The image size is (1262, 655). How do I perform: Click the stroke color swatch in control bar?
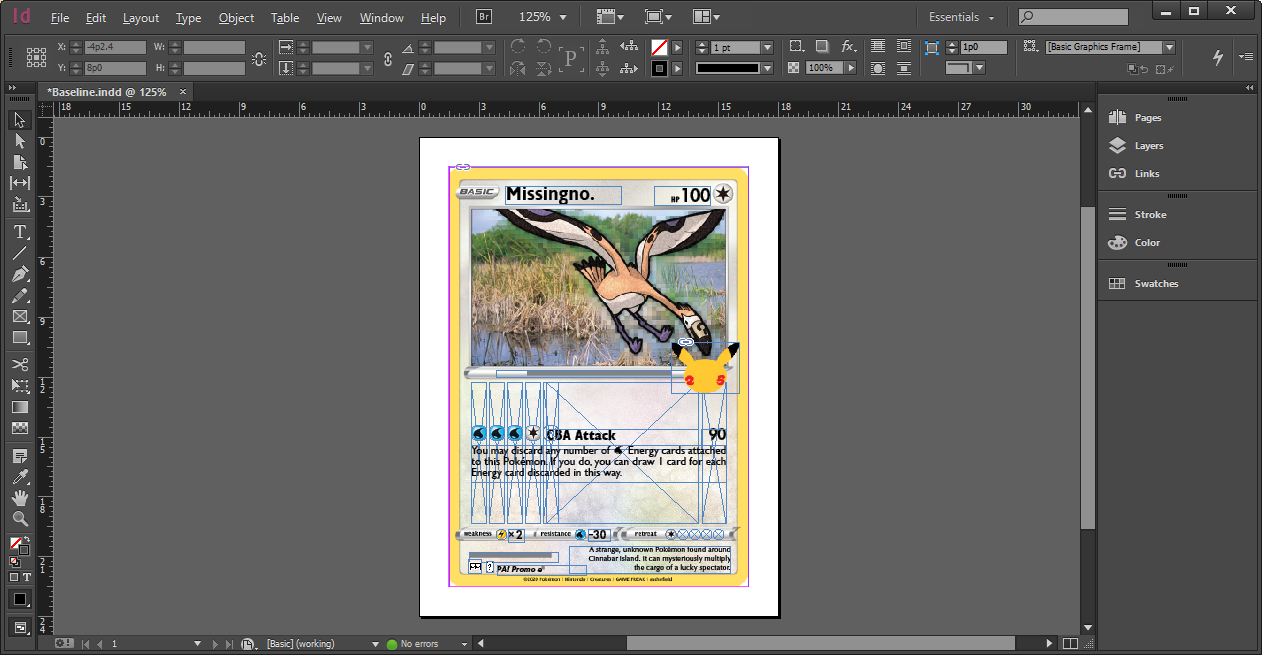(659, 68)
